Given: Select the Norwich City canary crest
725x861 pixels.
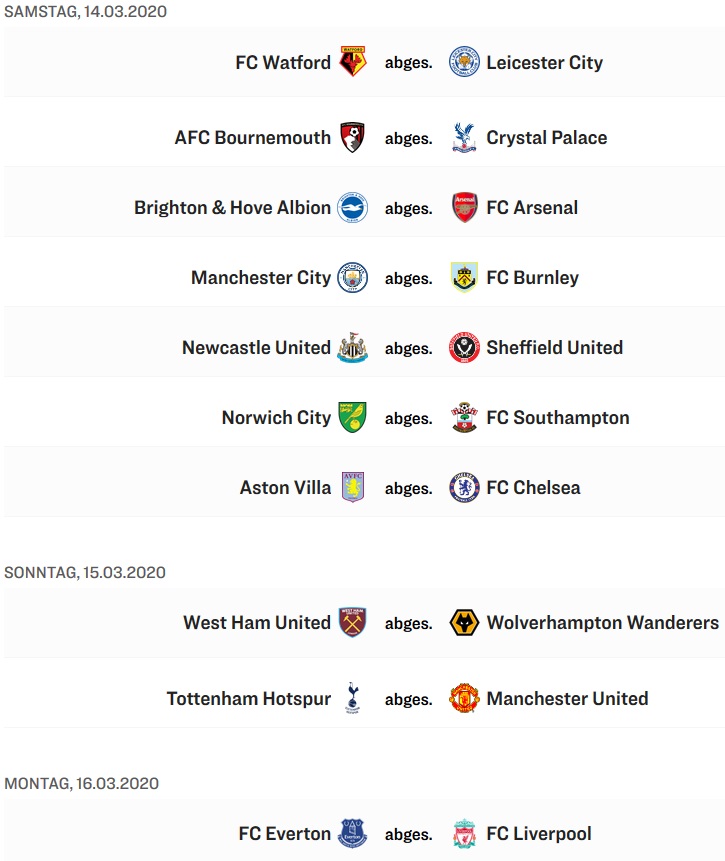Looking at the screenshot, I should [x=353, y=417].
